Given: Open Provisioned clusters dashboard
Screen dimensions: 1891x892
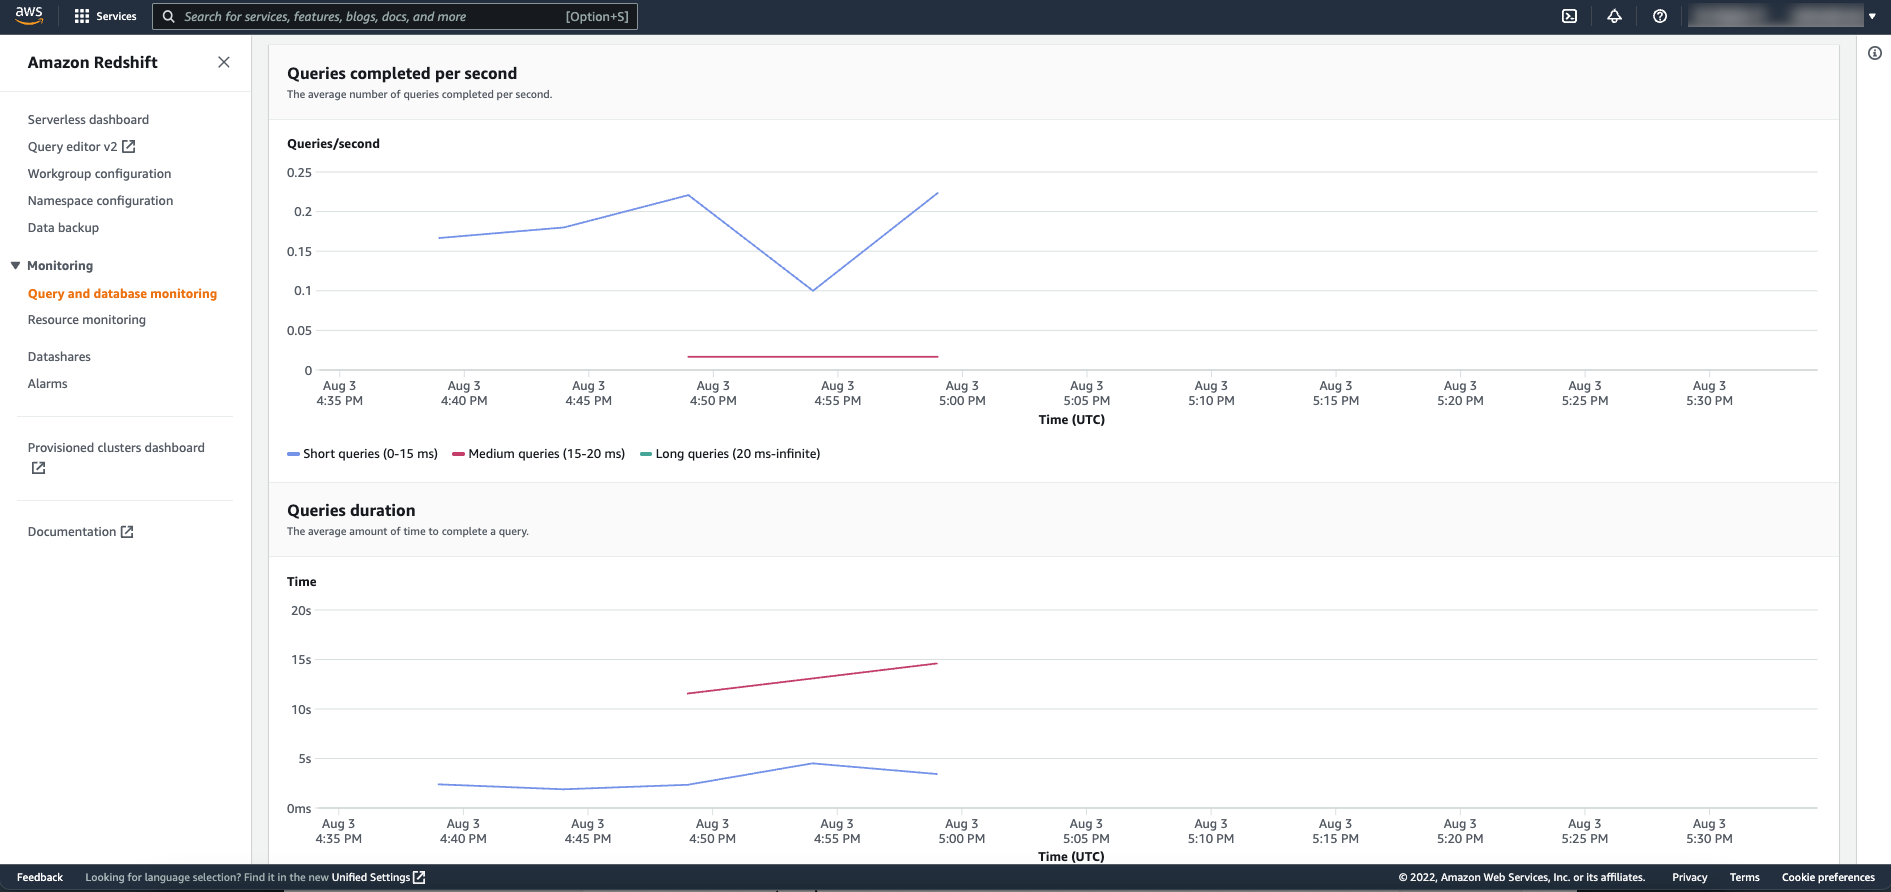Looking at the screenshot, I should (x=116, y=448).
